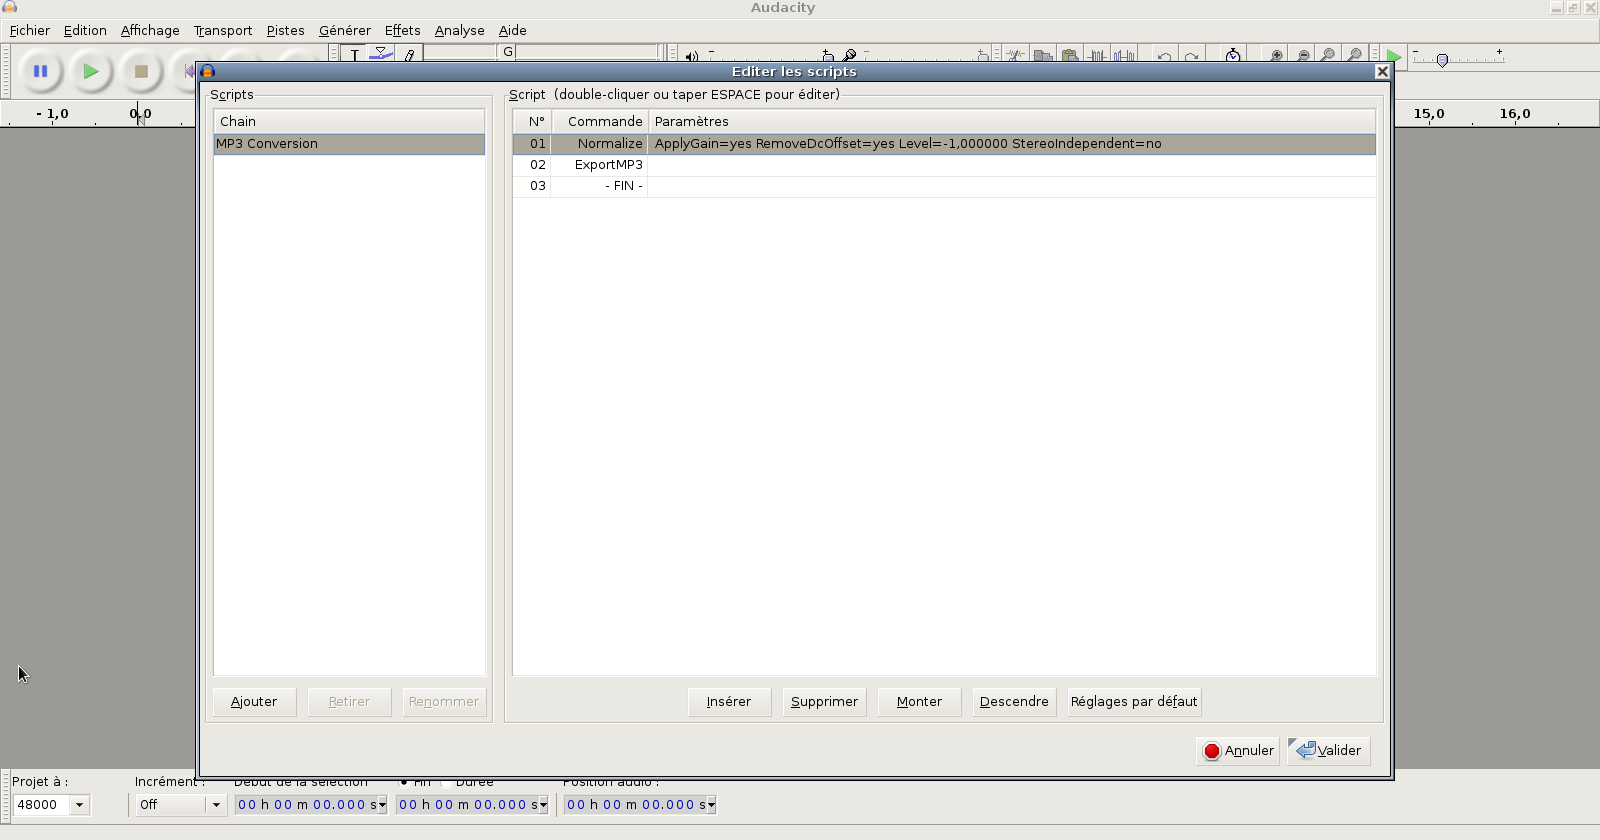
Task: Select the Envelope tool
Action: 381,54
